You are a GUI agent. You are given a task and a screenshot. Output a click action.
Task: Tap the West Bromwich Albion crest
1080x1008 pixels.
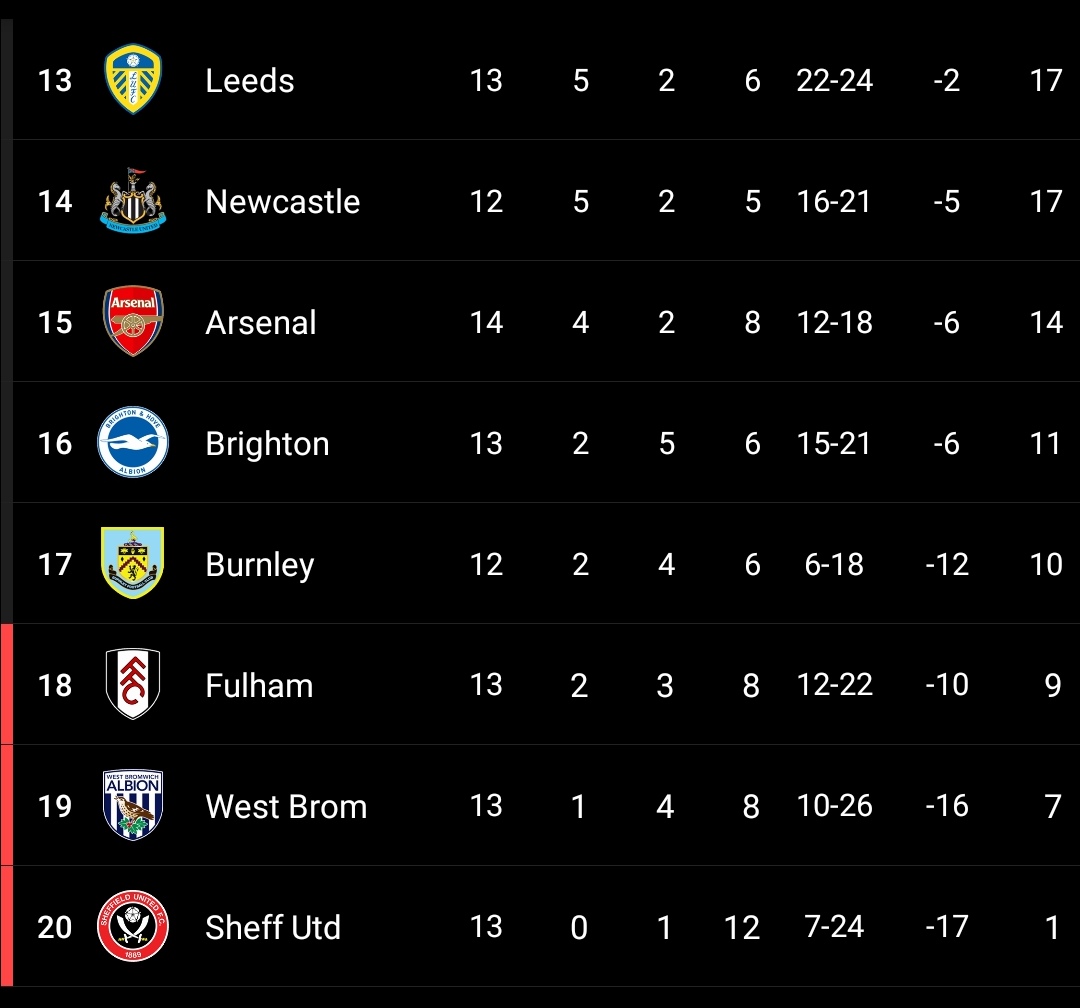133,805
